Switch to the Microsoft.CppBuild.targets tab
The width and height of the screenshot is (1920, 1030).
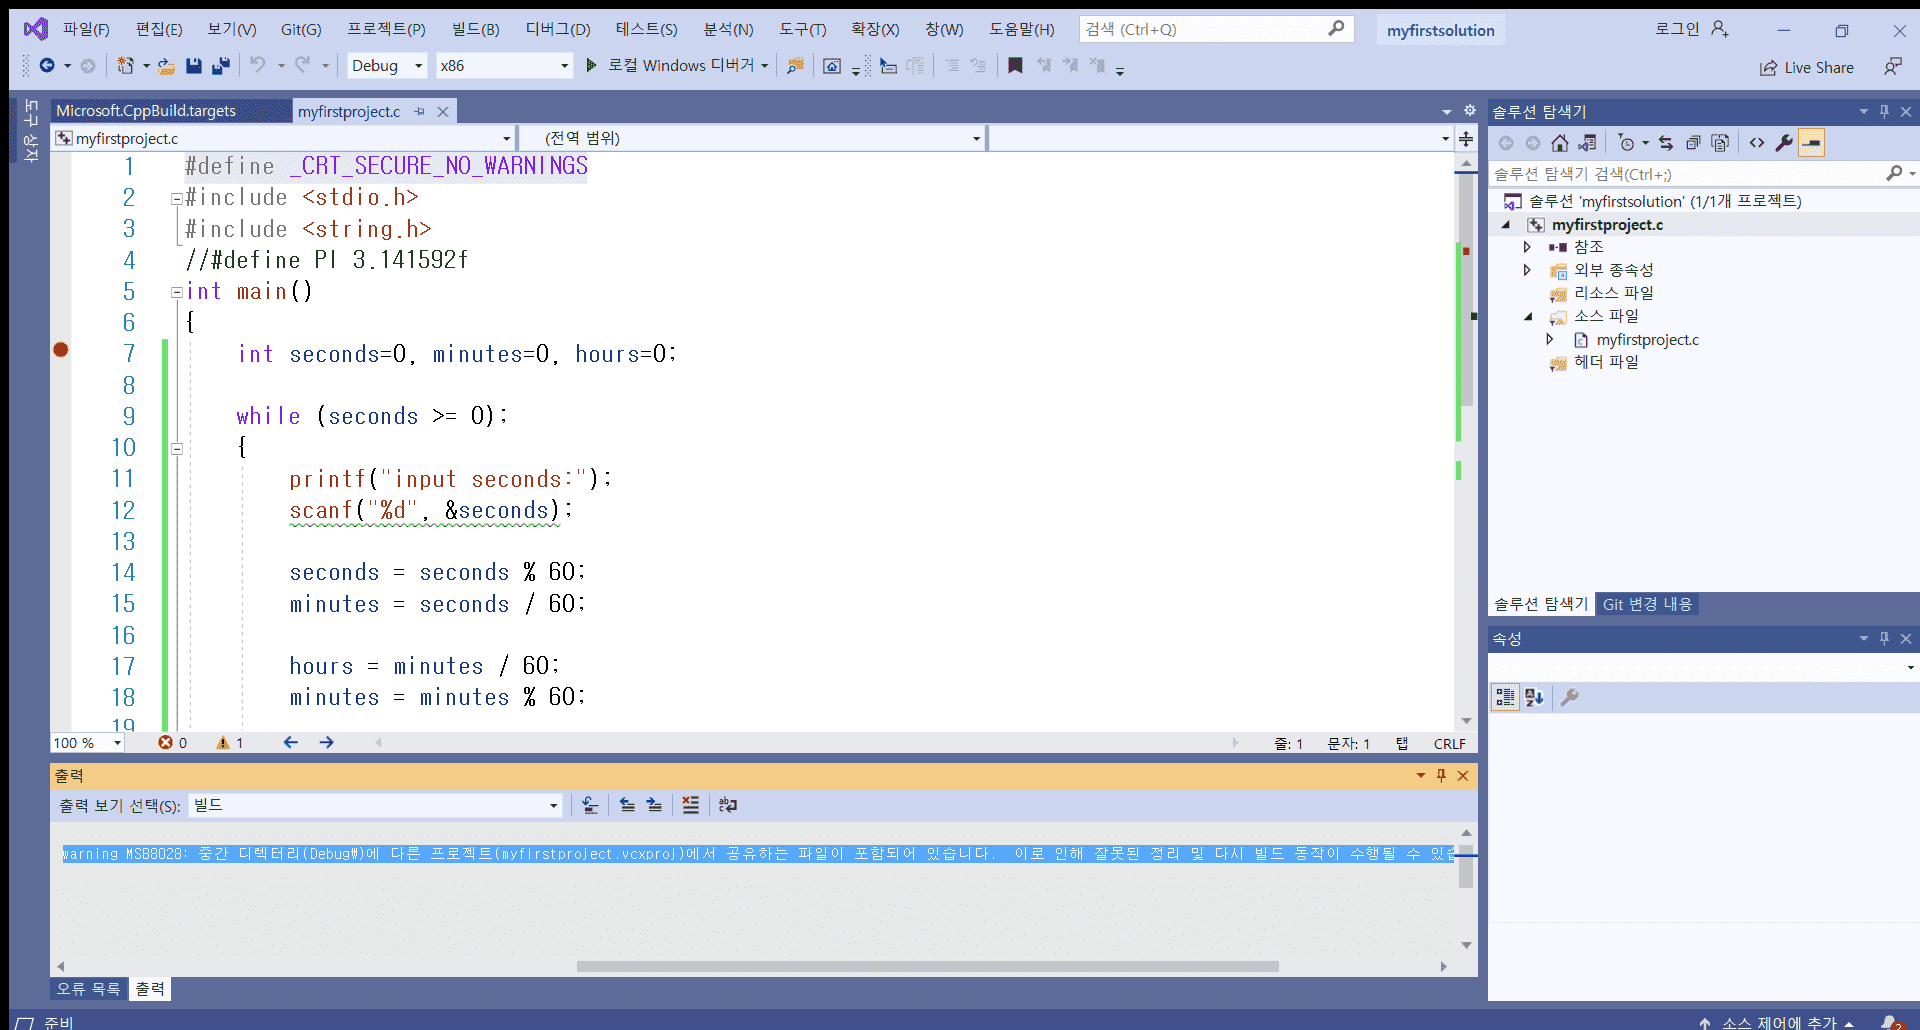point(146,111)
